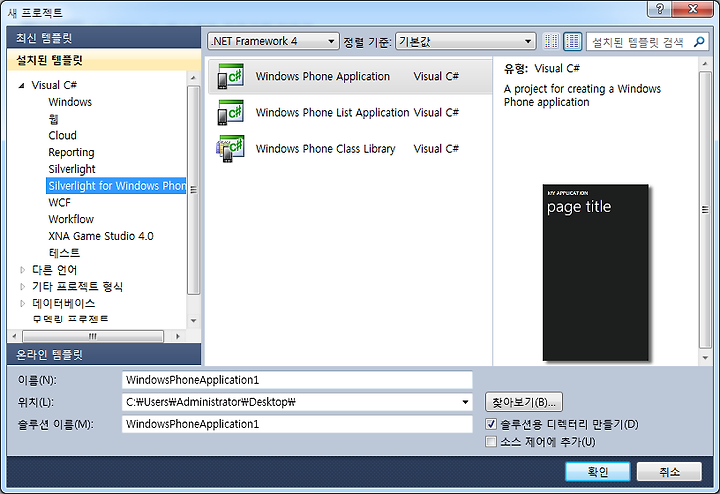The height and width of the screenshot is (494, 720).
Task: Select XNA Game Studio 4.0 item
Action: (101, 236)
